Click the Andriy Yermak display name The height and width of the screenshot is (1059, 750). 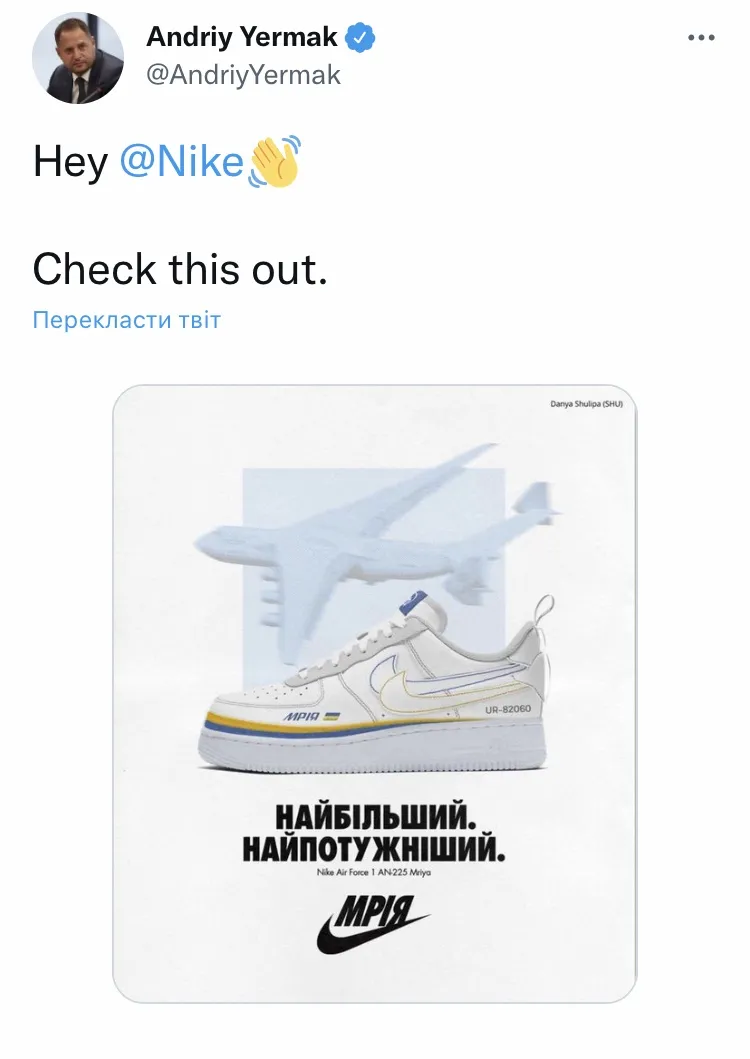pyautogui.click(x=242, y=37)
